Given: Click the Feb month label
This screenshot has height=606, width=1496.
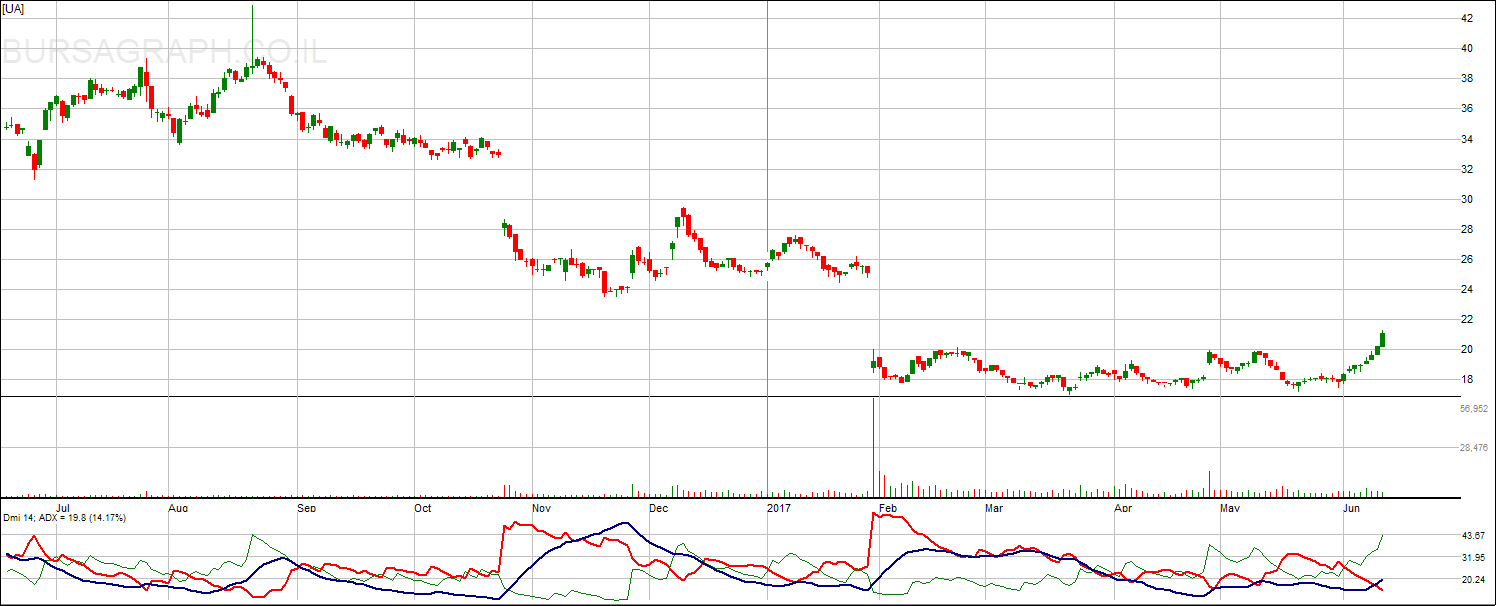Looking at the screenshot, I should coord(886,508).
